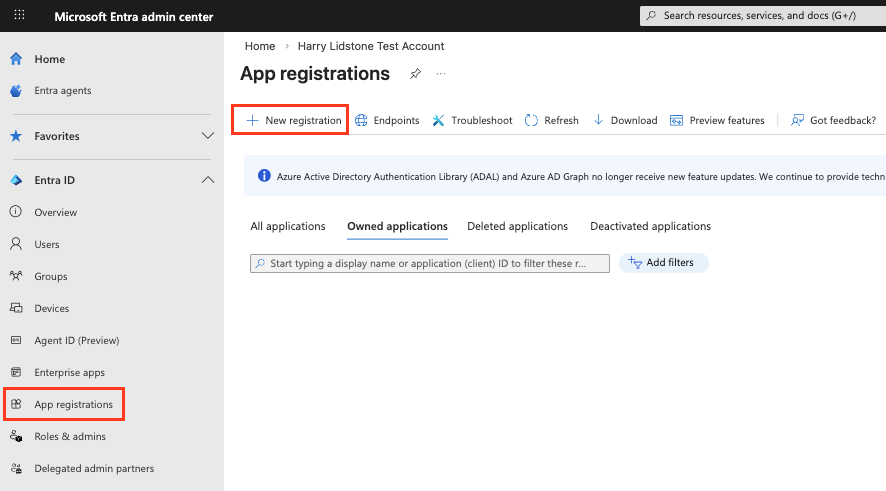Click the Download arrow icon
Image resolution: width=886 pixels, height=491 pixels.
coord(598,120)
